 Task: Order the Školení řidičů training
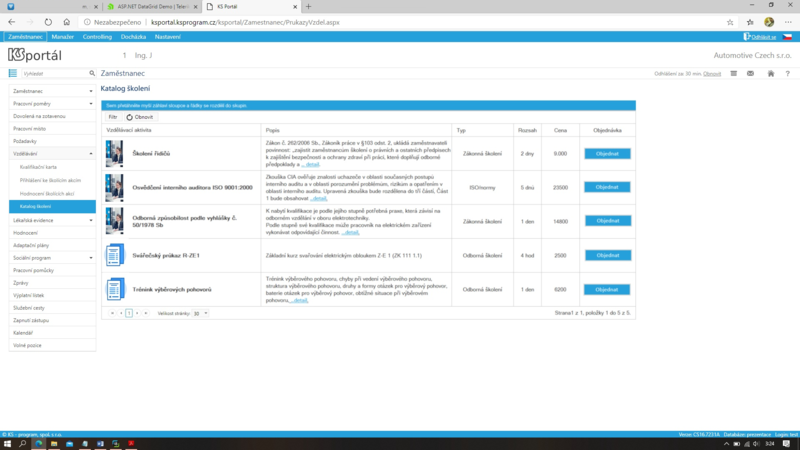click(607, 154)
